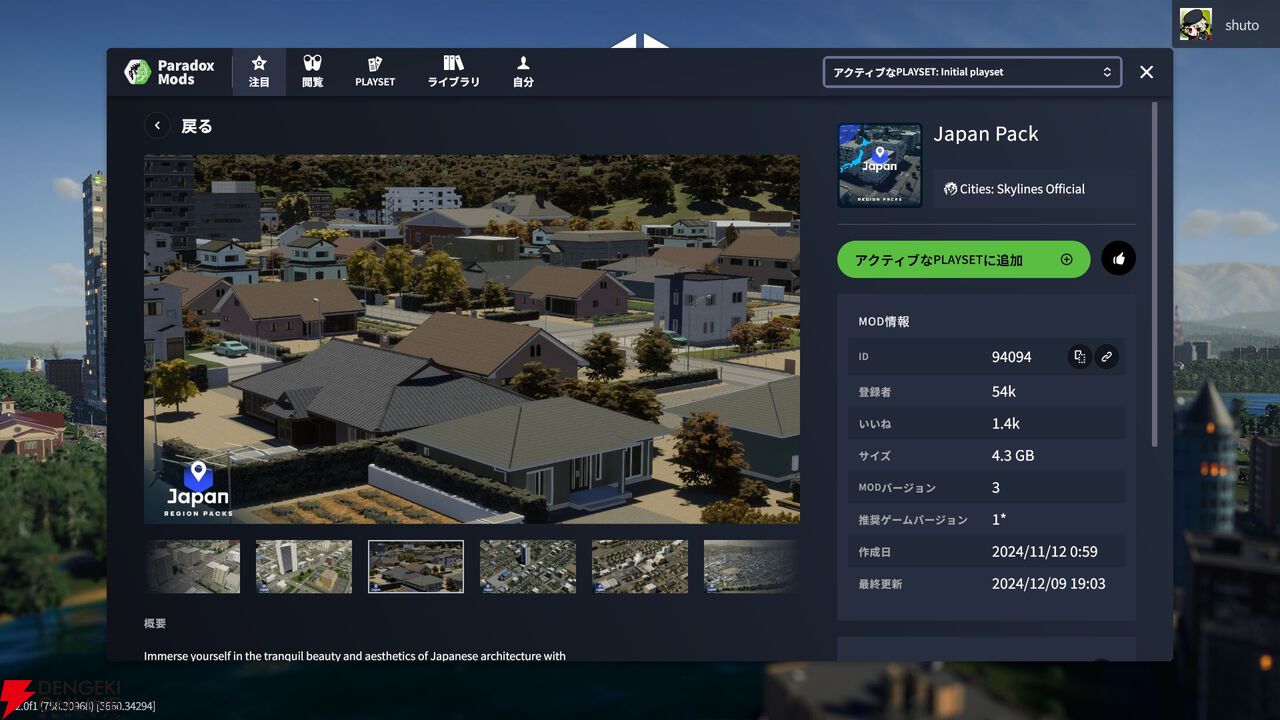
Task: Click the 4.3 GB size value
Action: (x=1013, y=456)
